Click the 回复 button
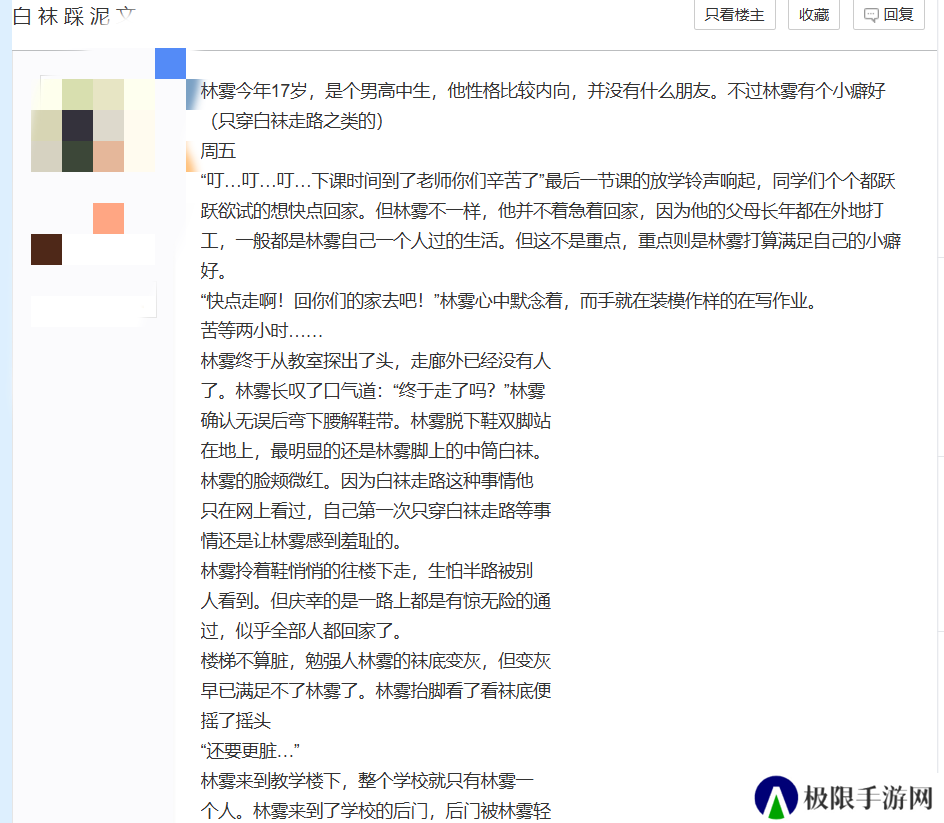Image resolution: width=944 pixels, height=823 pixels. tap(889, 15)
